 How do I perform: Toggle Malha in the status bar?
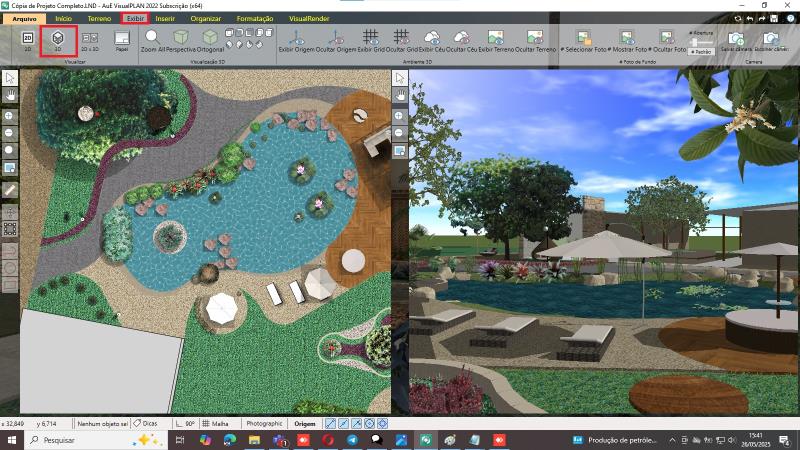tap(216, 423)
